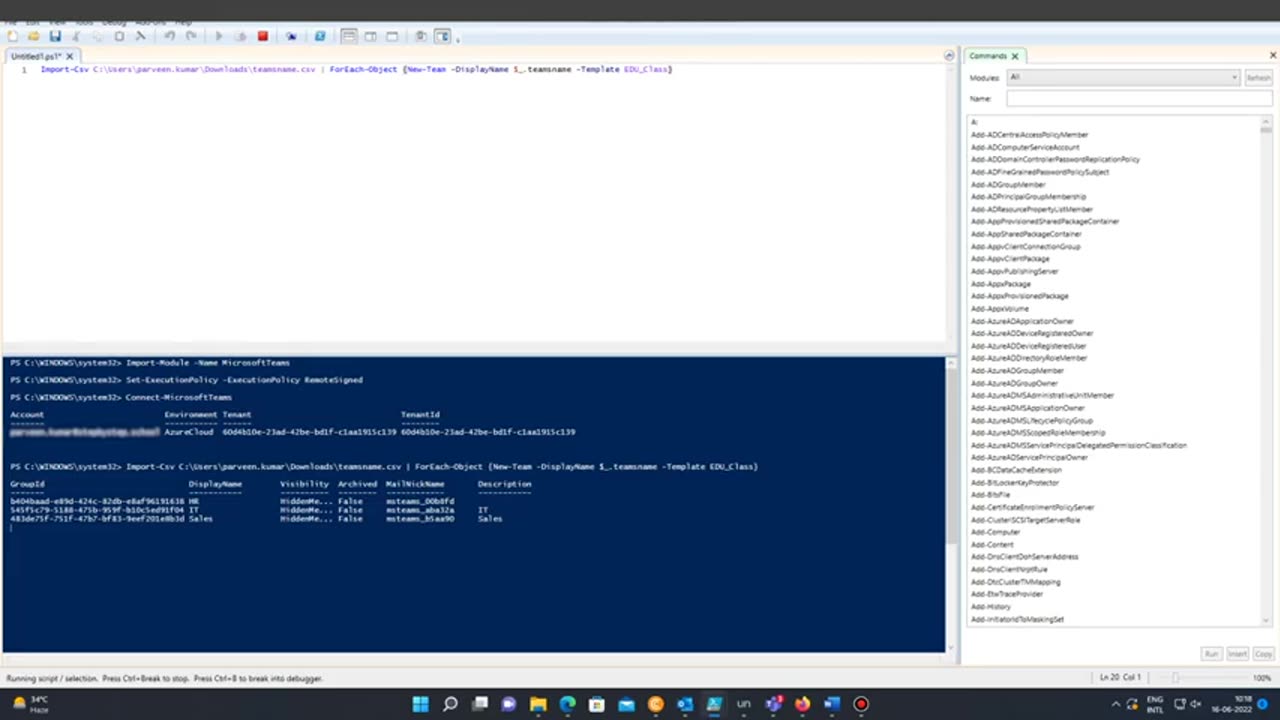Create a new script with New icon

[x=12, y=36]
